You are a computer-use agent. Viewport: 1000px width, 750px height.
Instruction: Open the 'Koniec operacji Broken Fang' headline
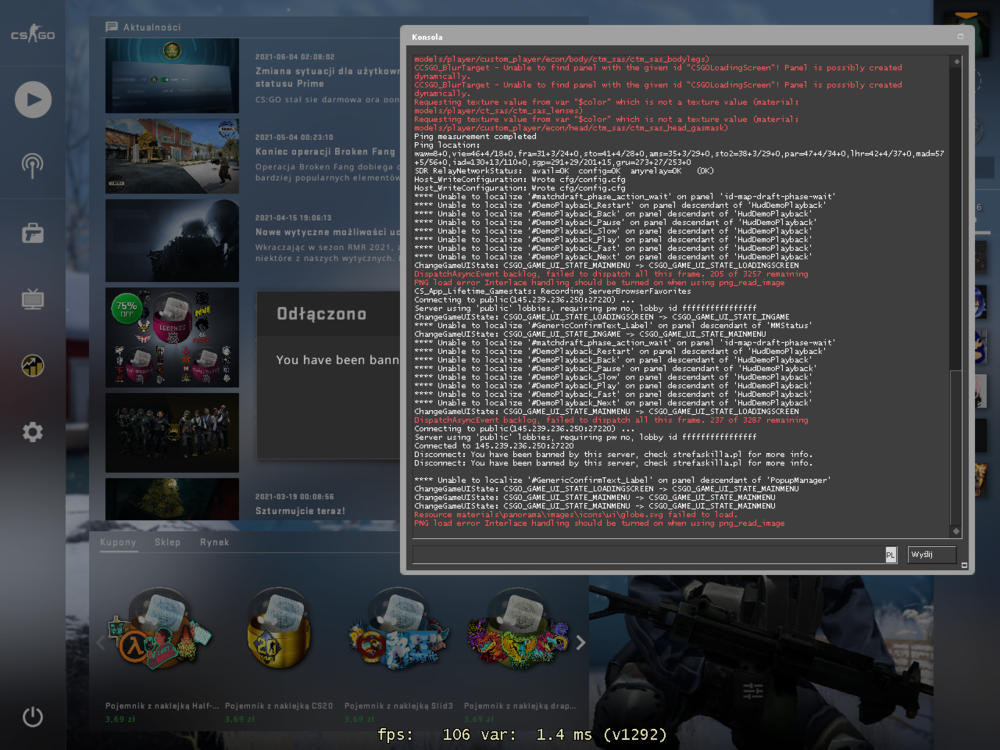click(325, 152)
